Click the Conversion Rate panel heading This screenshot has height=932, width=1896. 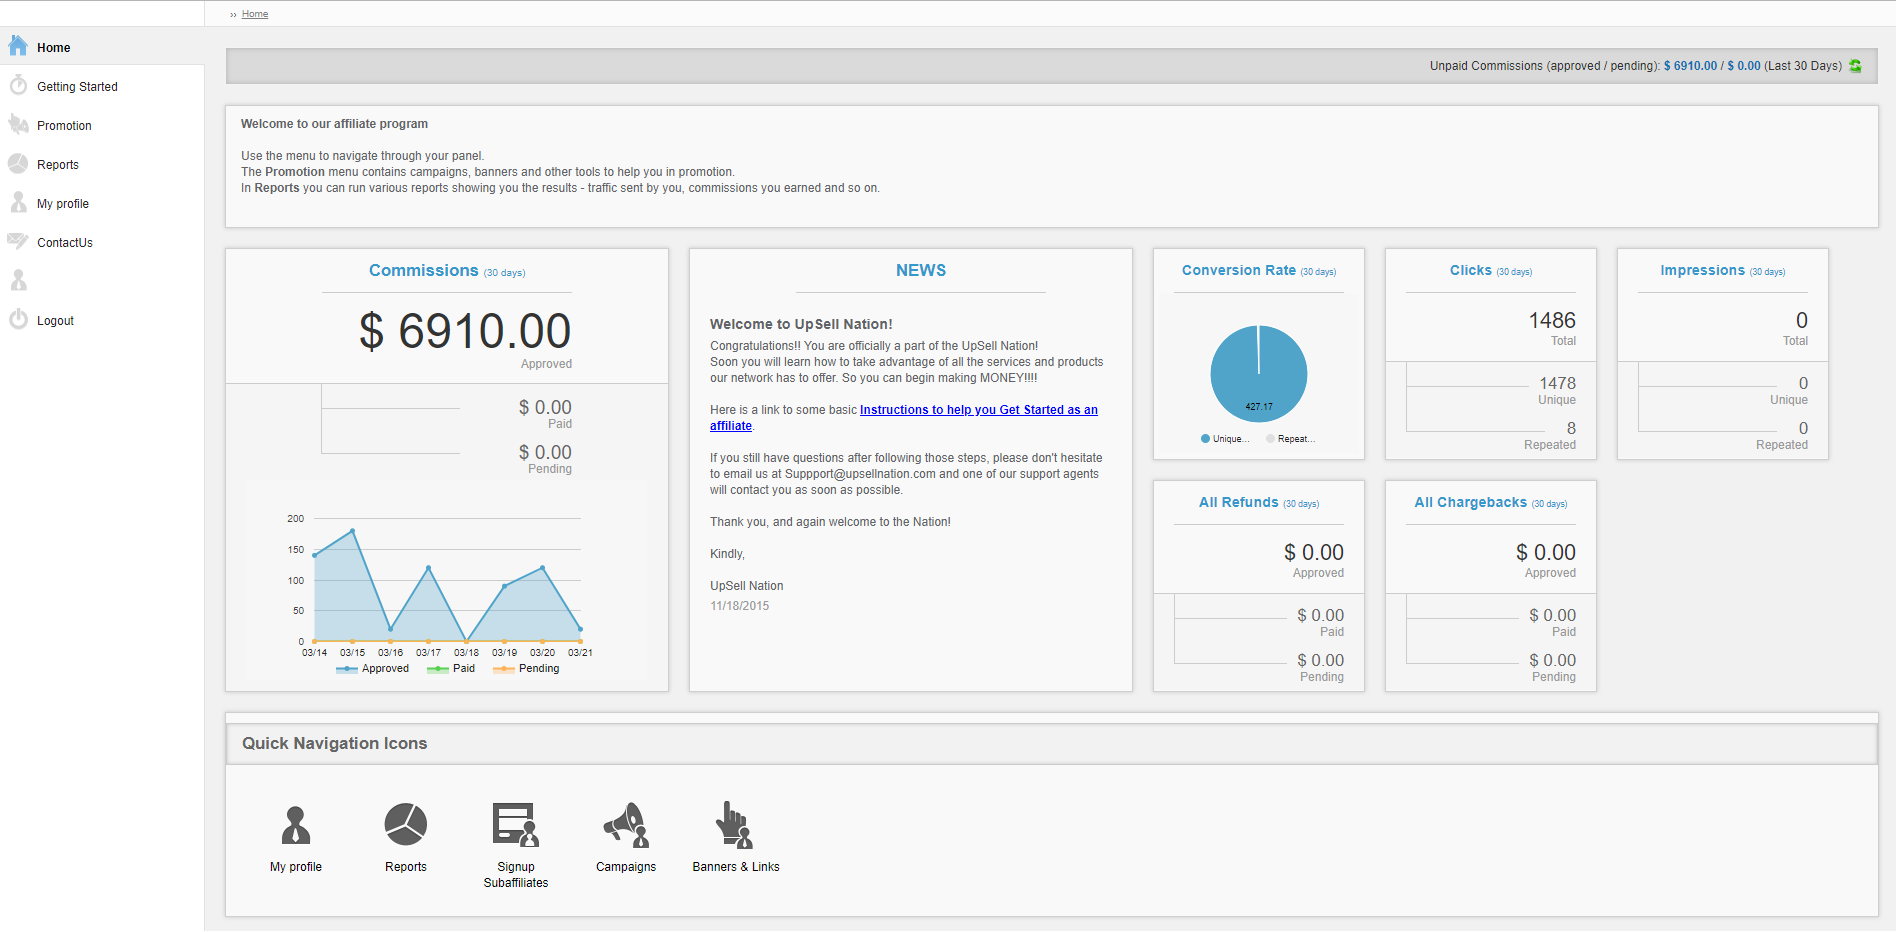click(x=1259, y=271)
